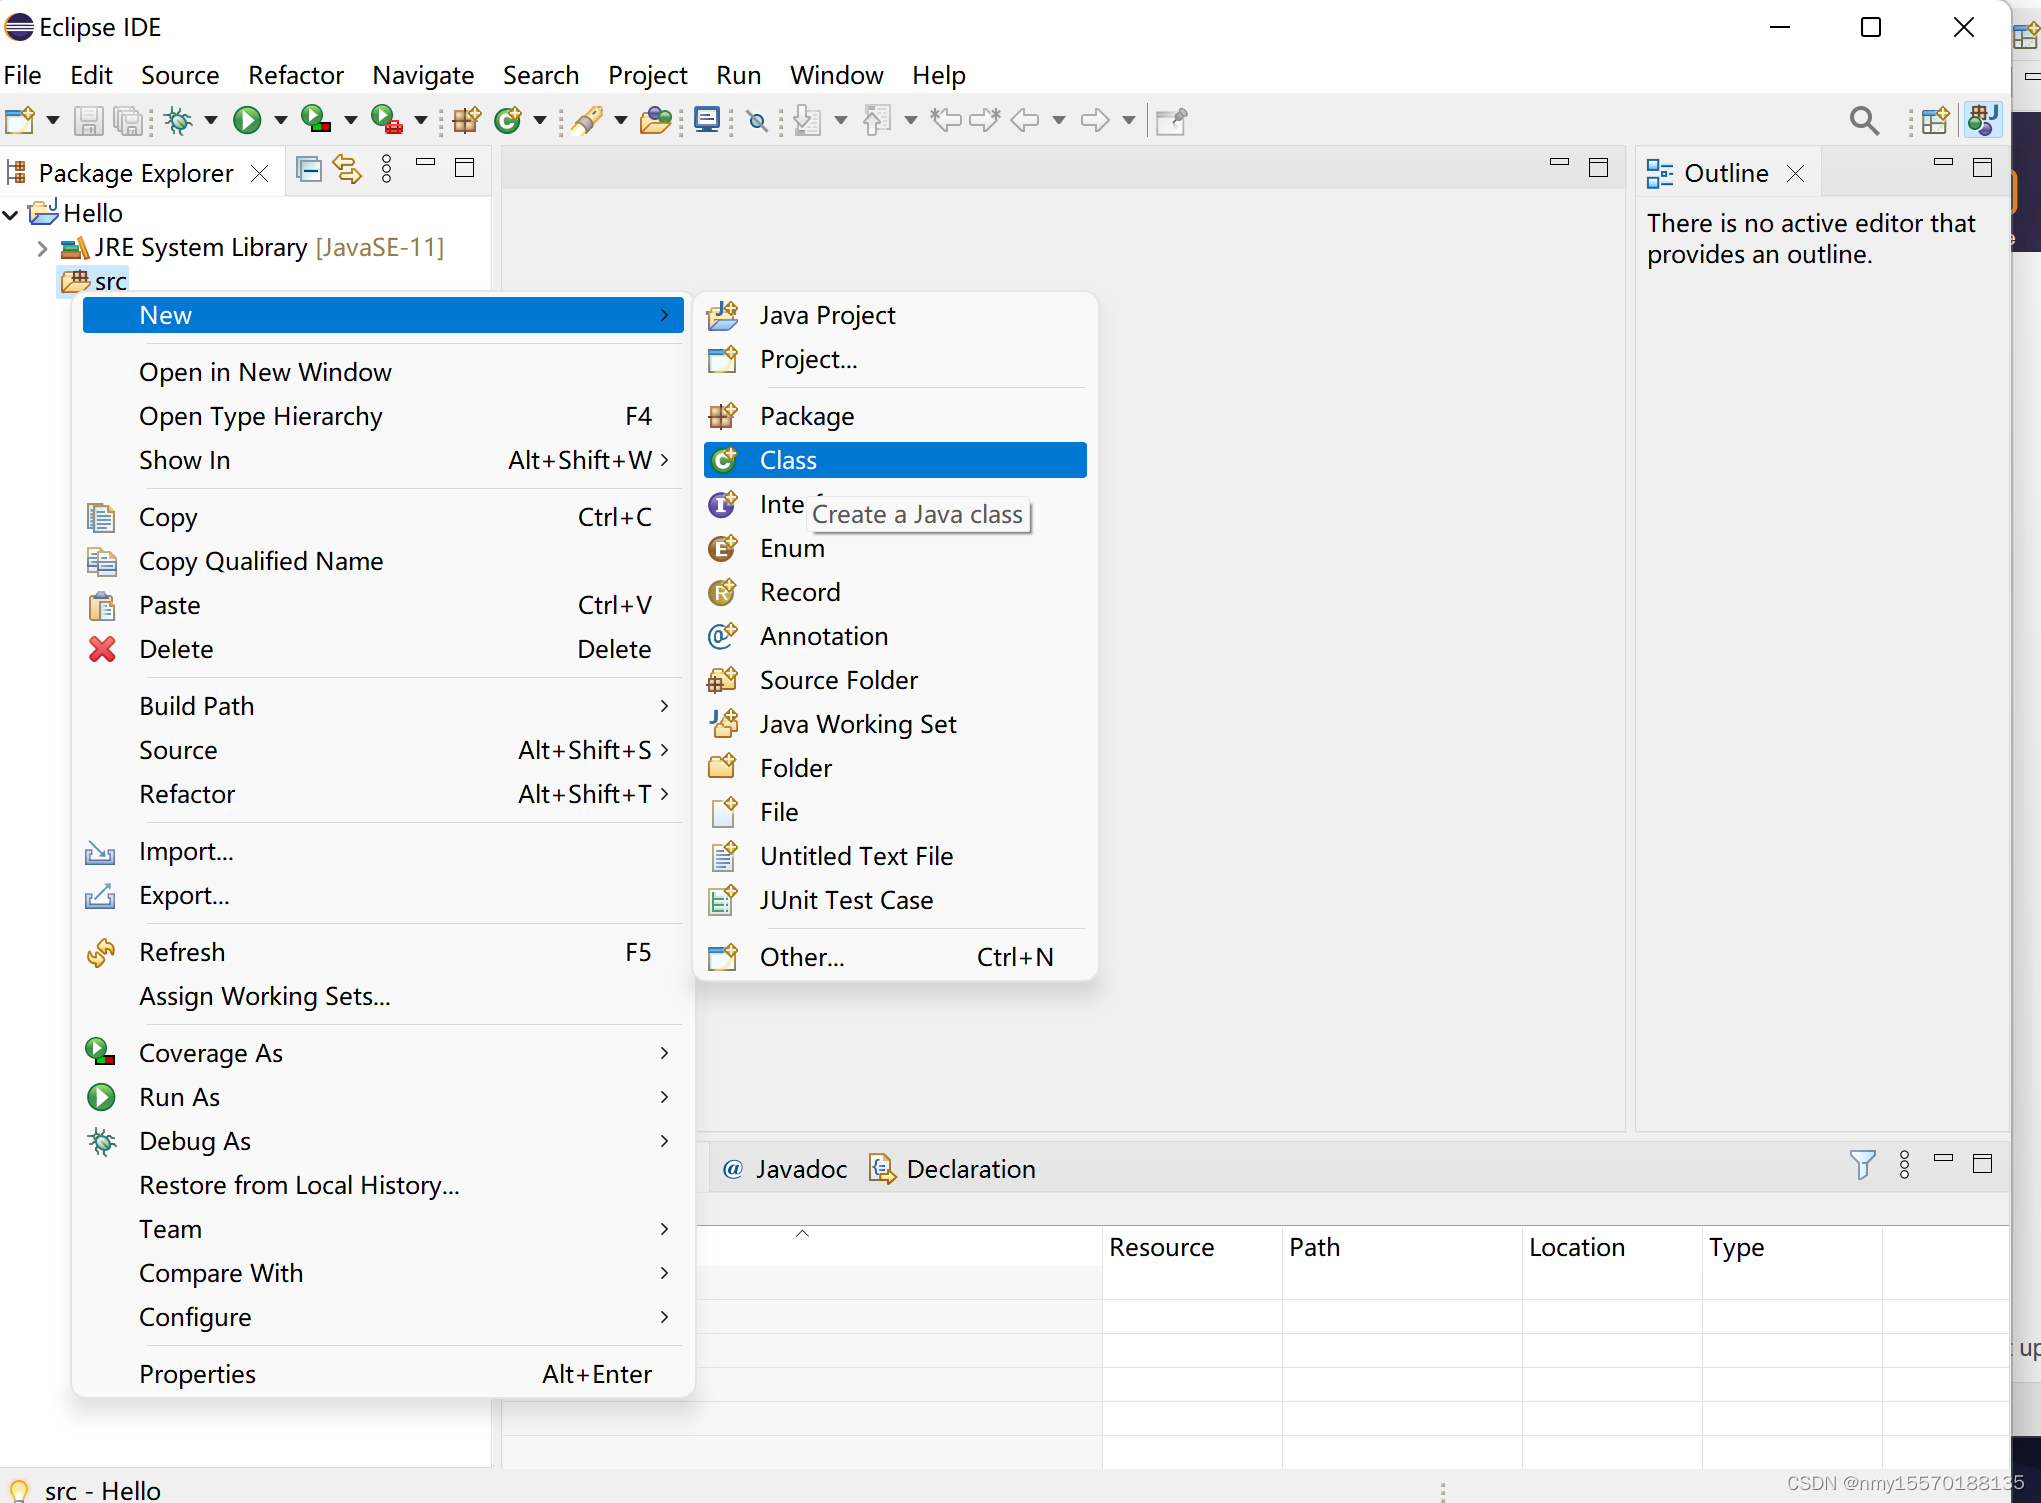
Task: Click the toolbar Search magnifier icon
Action: coord(1863,121)
